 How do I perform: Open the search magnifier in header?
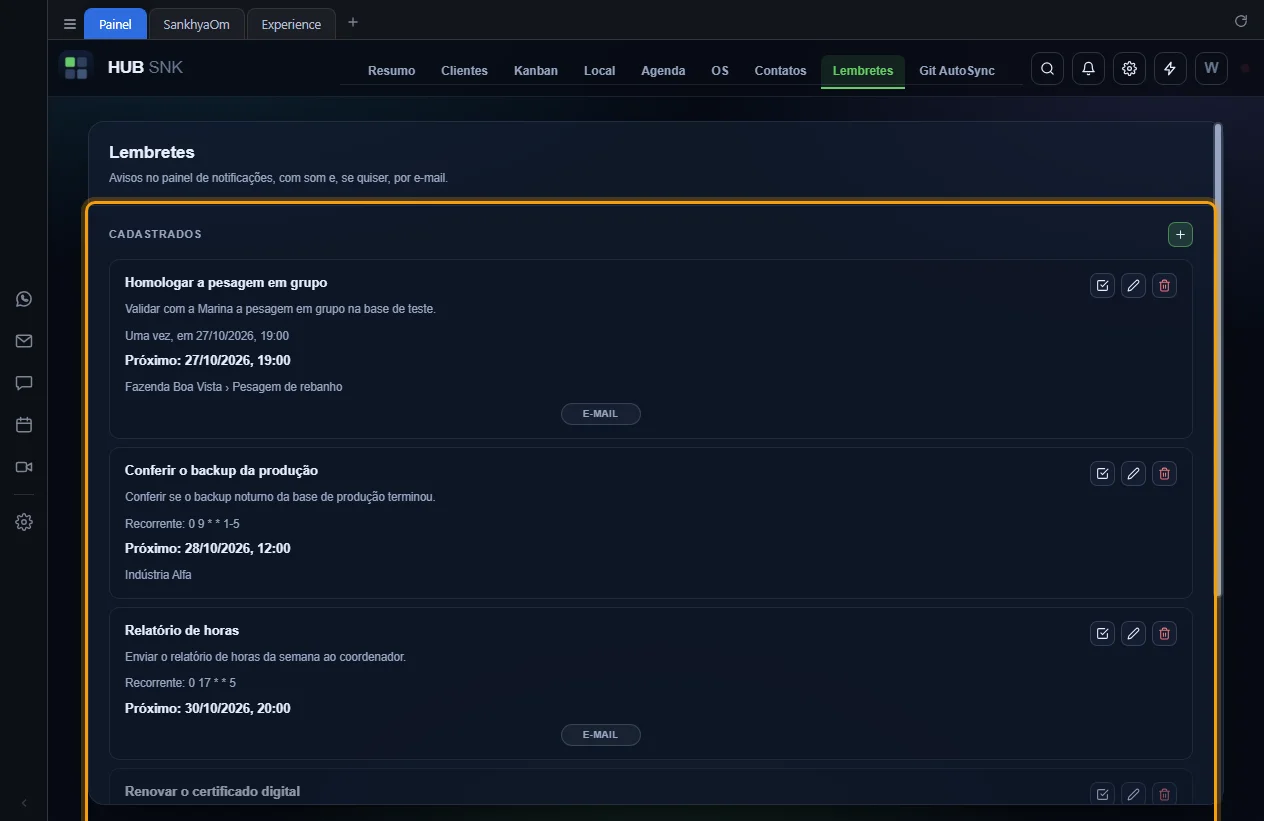pyautogui.click(x=1047, y=68)
